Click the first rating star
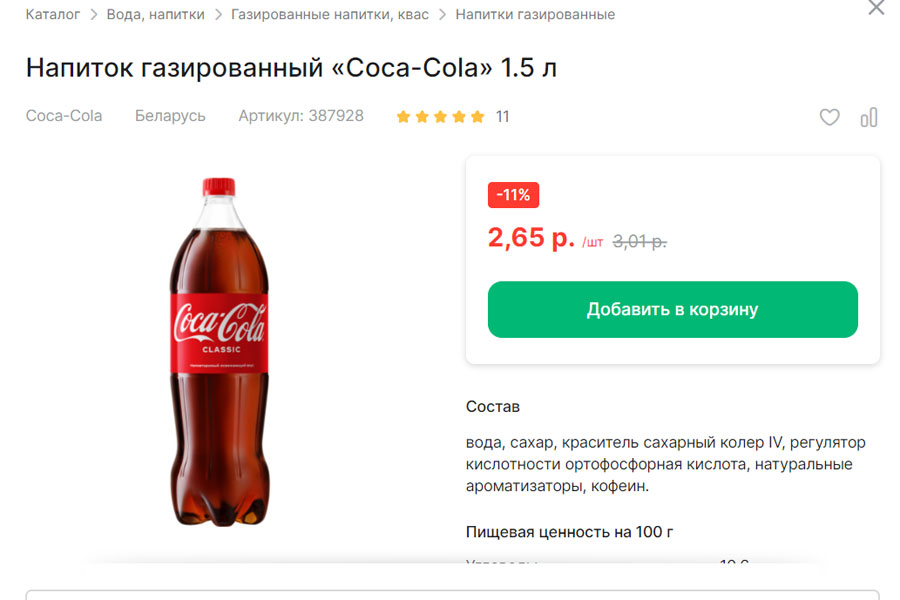900x600 pixels. pyautogui.click(x=403, y=116)
